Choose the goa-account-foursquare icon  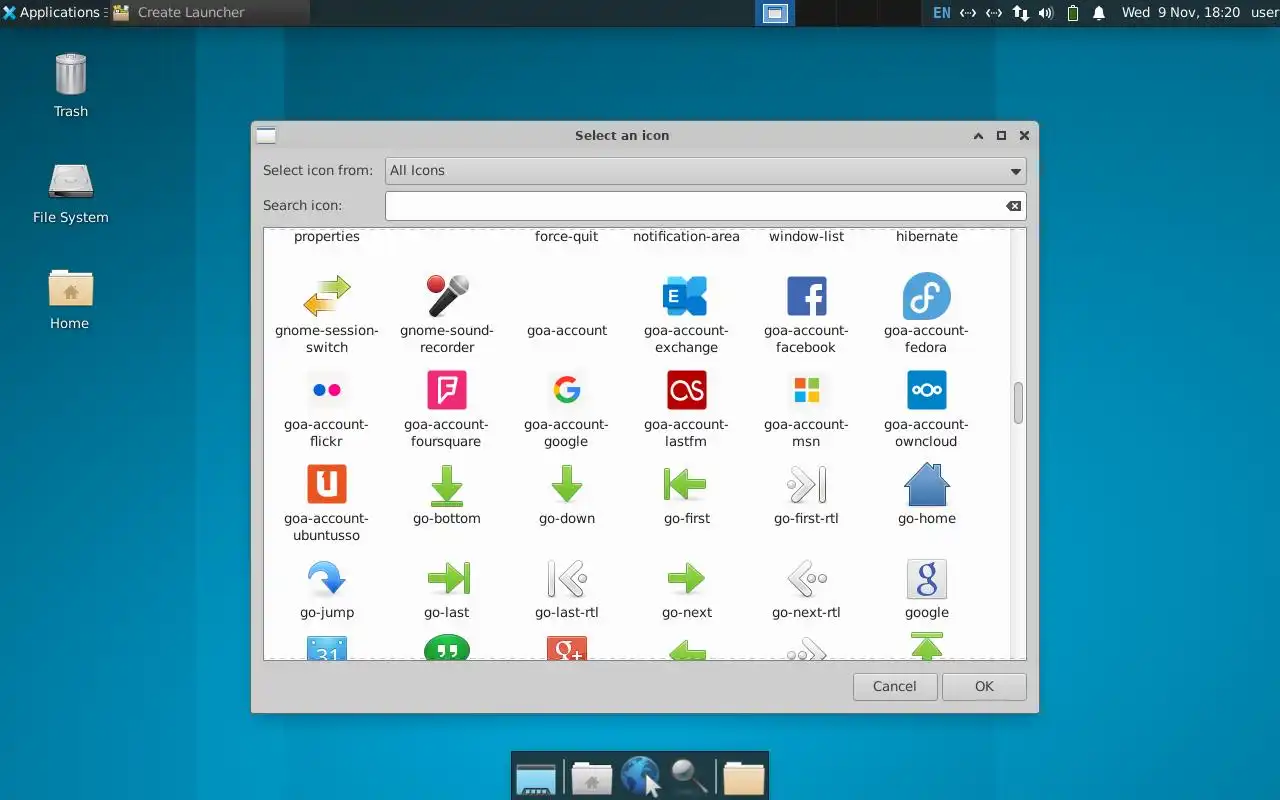point(447,390)
